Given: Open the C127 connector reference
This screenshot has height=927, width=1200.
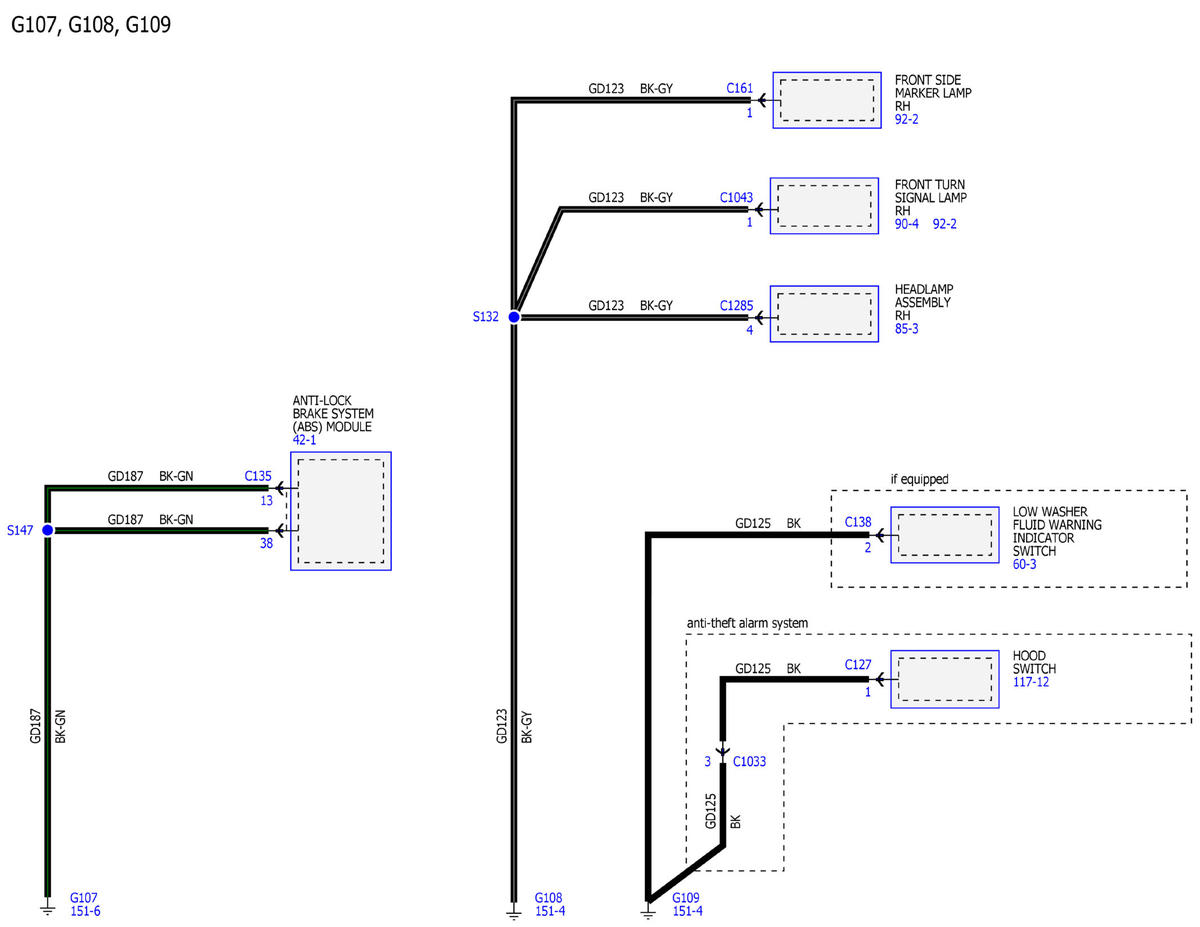Looking at the screenshot, I should click(858, 664).
